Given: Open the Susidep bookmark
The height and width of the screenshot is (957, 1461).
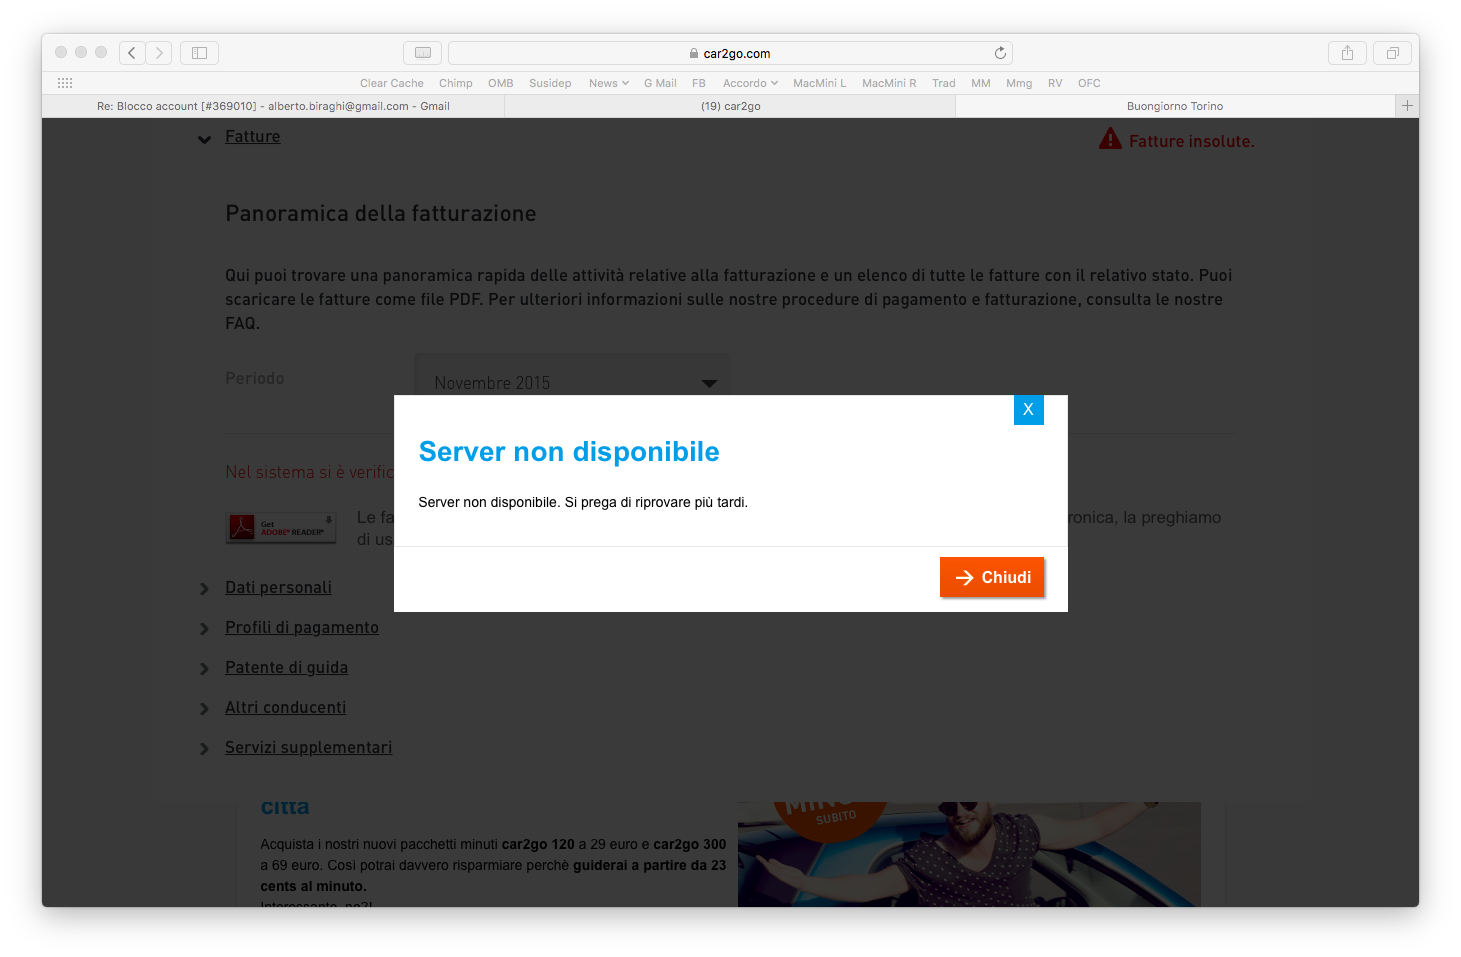Looking at the screenshot, I should 550,83.
